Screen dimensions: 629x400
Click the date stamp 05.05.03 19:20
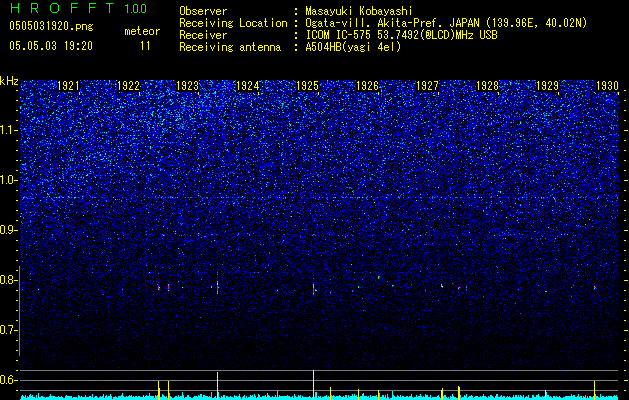tap(51, 46)
